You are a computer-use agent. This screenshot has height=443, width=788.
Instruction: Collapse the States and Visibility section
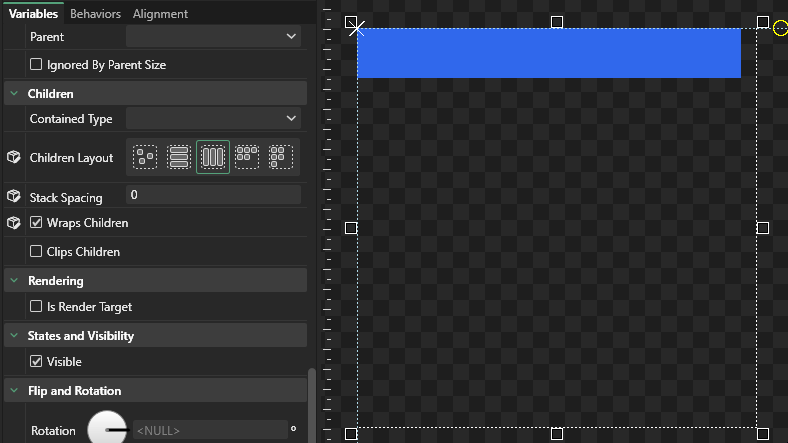pyautogui.click(x=15, y=336)
